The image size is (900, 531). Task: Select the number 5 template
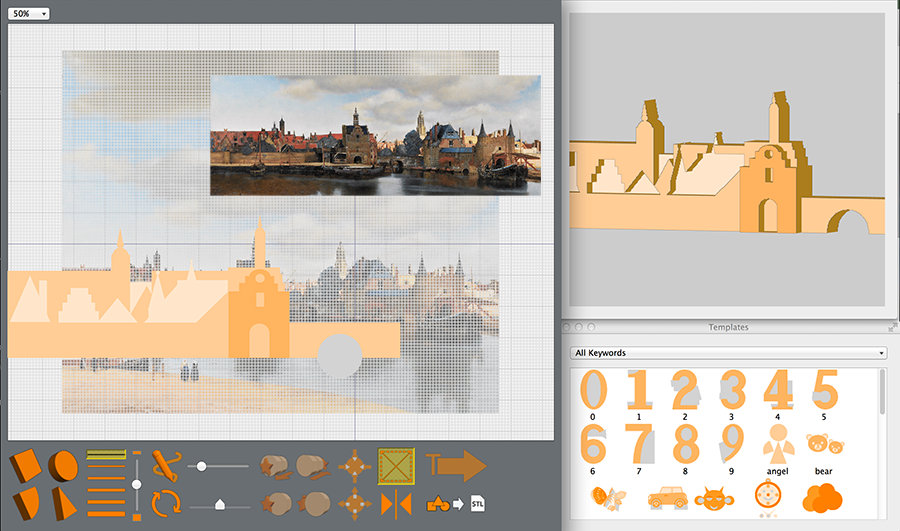pyautogui.click(x=825, y=390)
